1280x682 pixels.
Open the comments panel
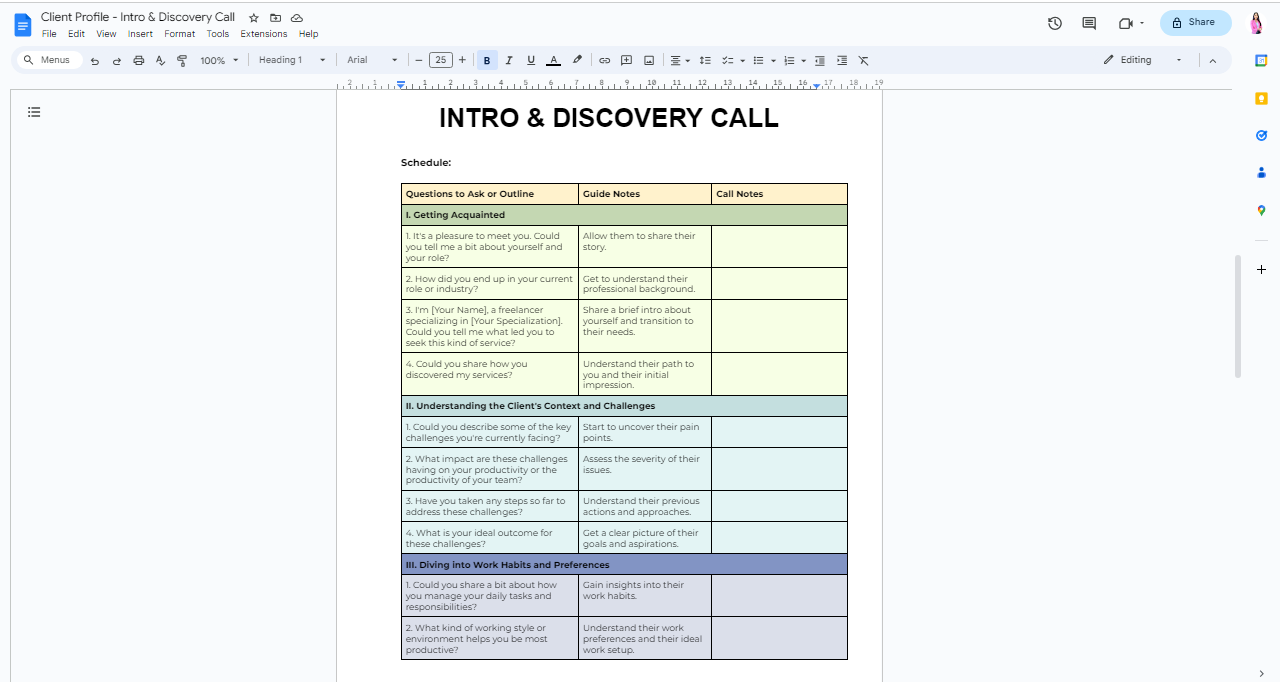point(1089,23)
